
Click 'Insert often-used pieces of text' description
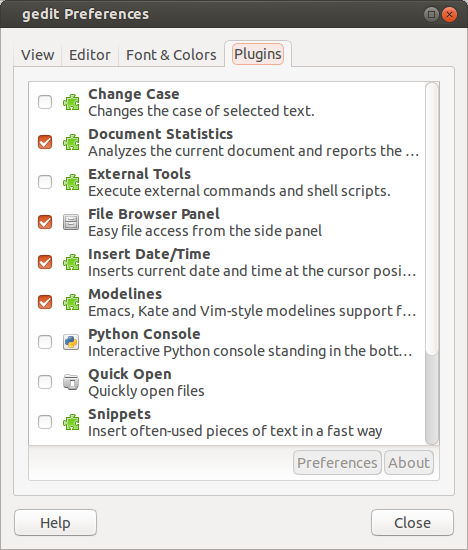235,431
